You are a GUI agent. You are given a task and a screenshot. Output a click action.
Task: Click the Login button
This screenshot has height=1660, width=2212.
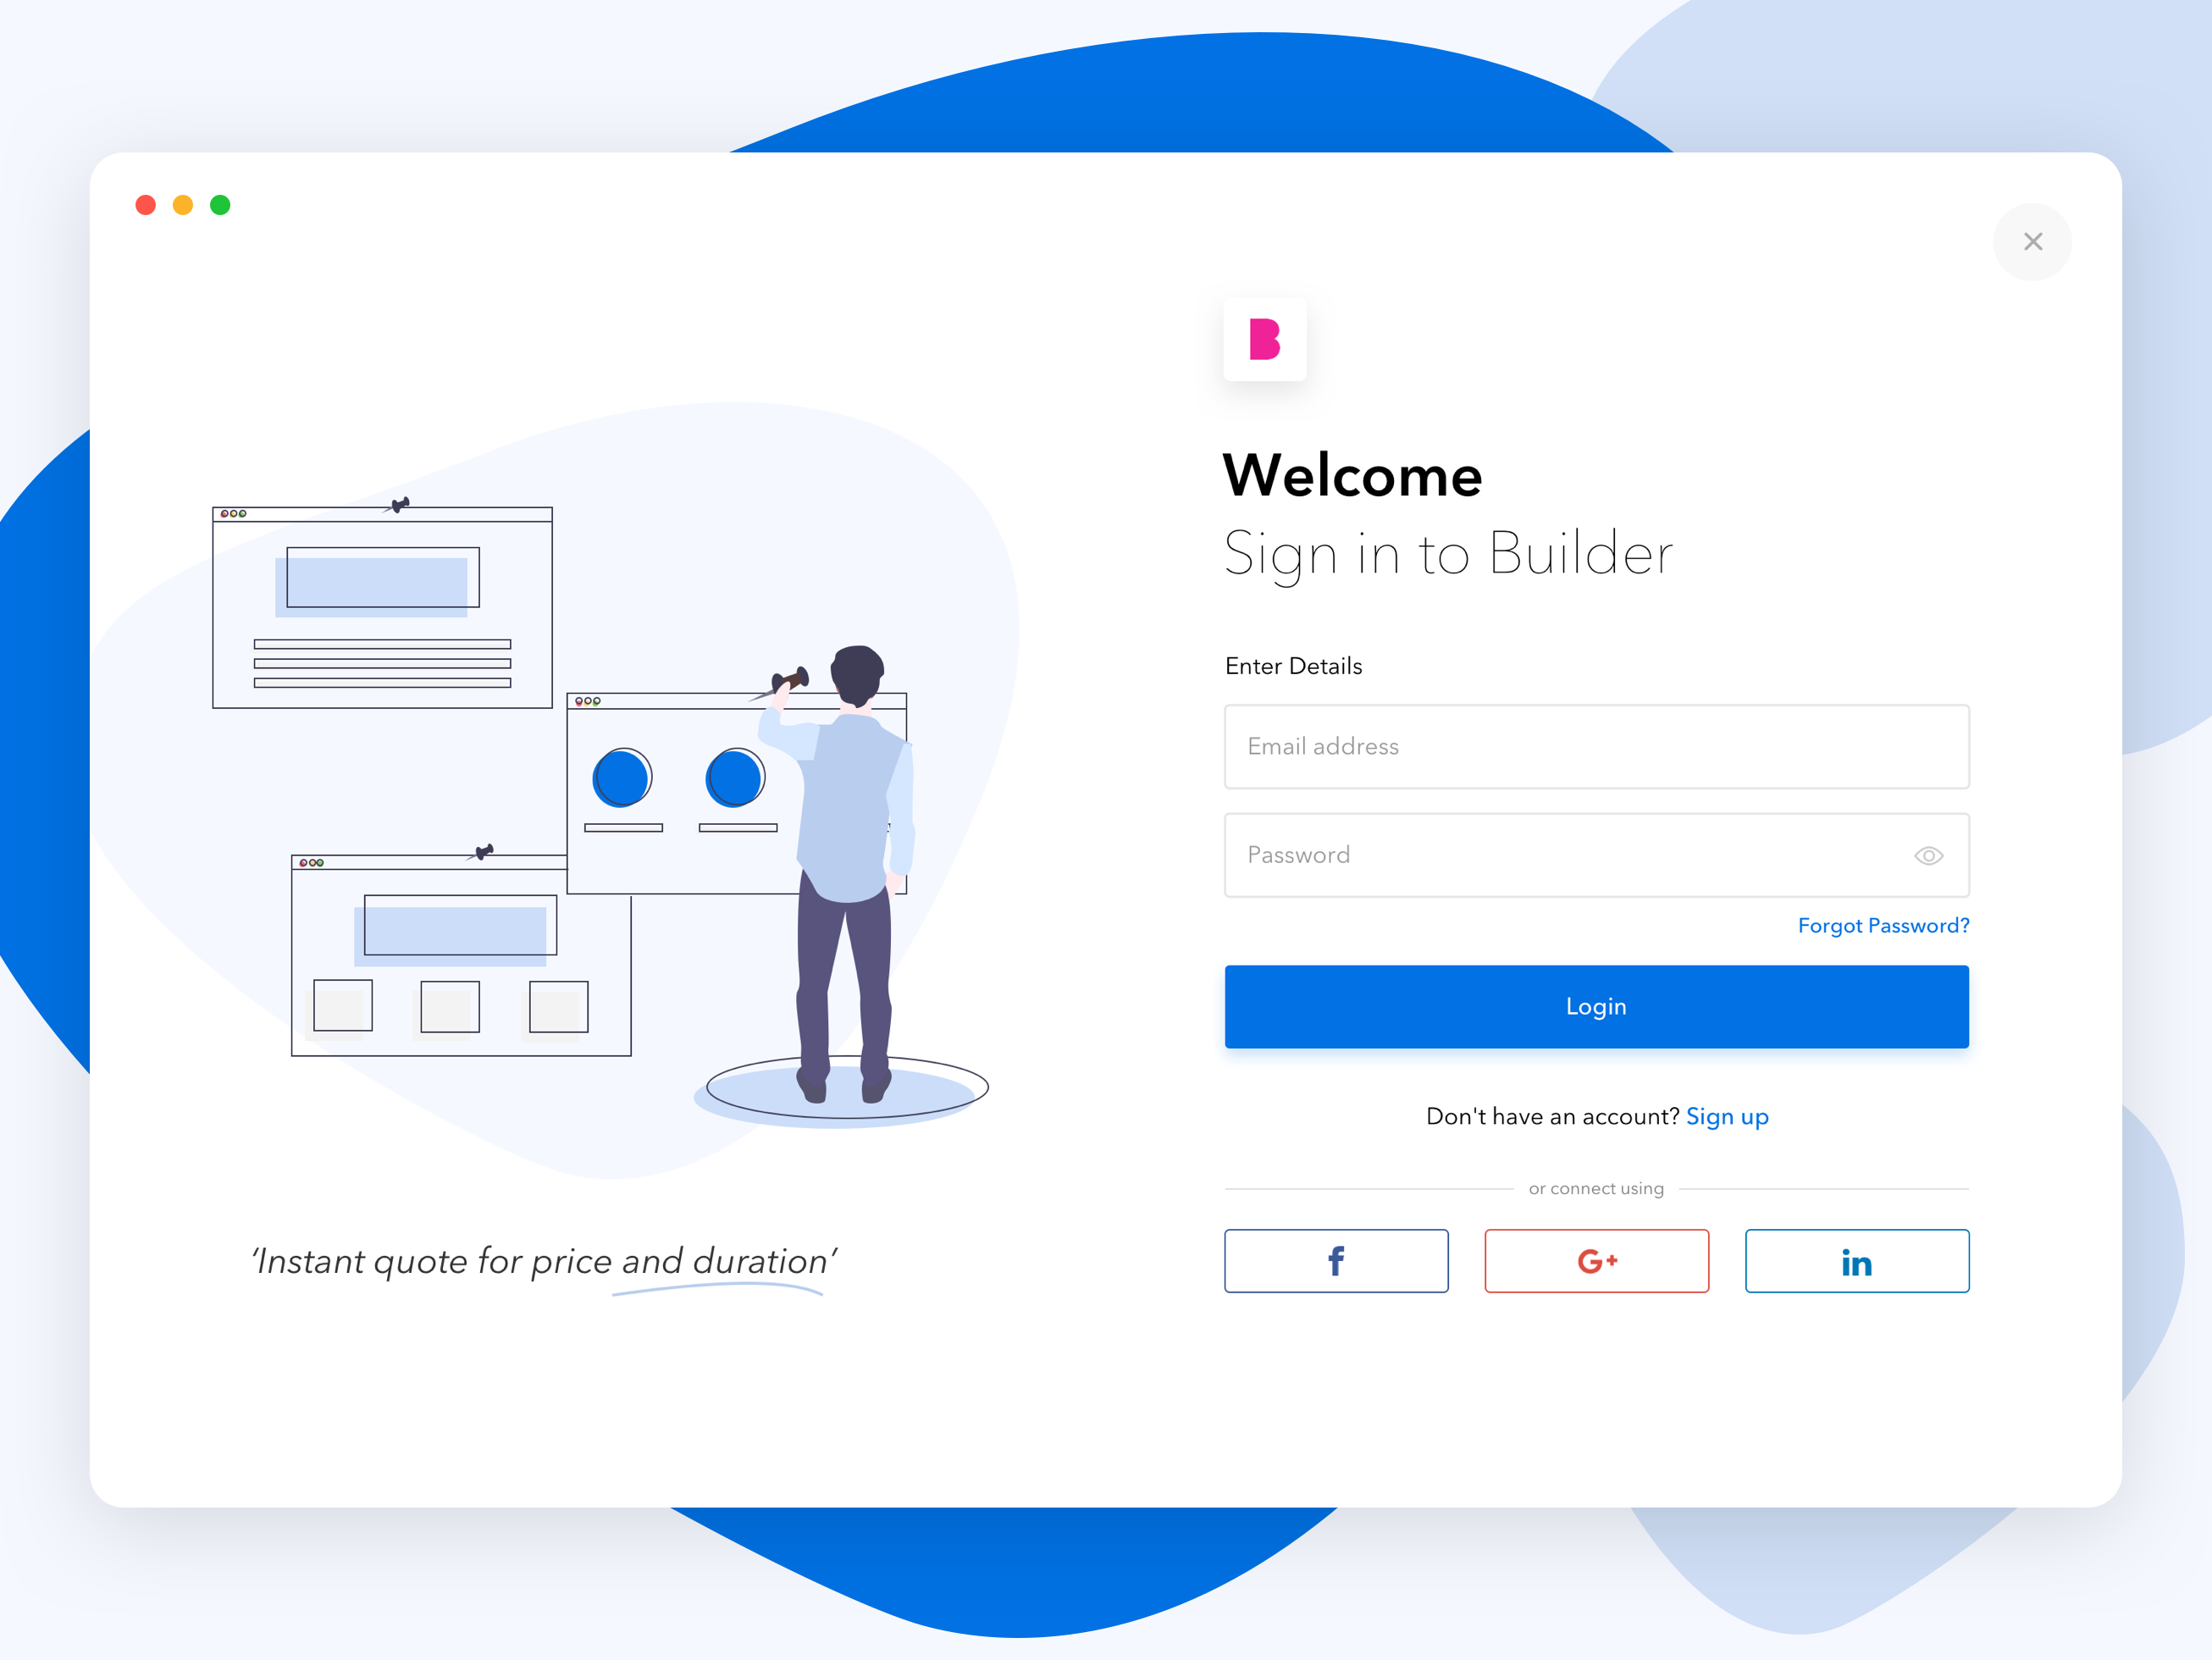[1596, 1008]
